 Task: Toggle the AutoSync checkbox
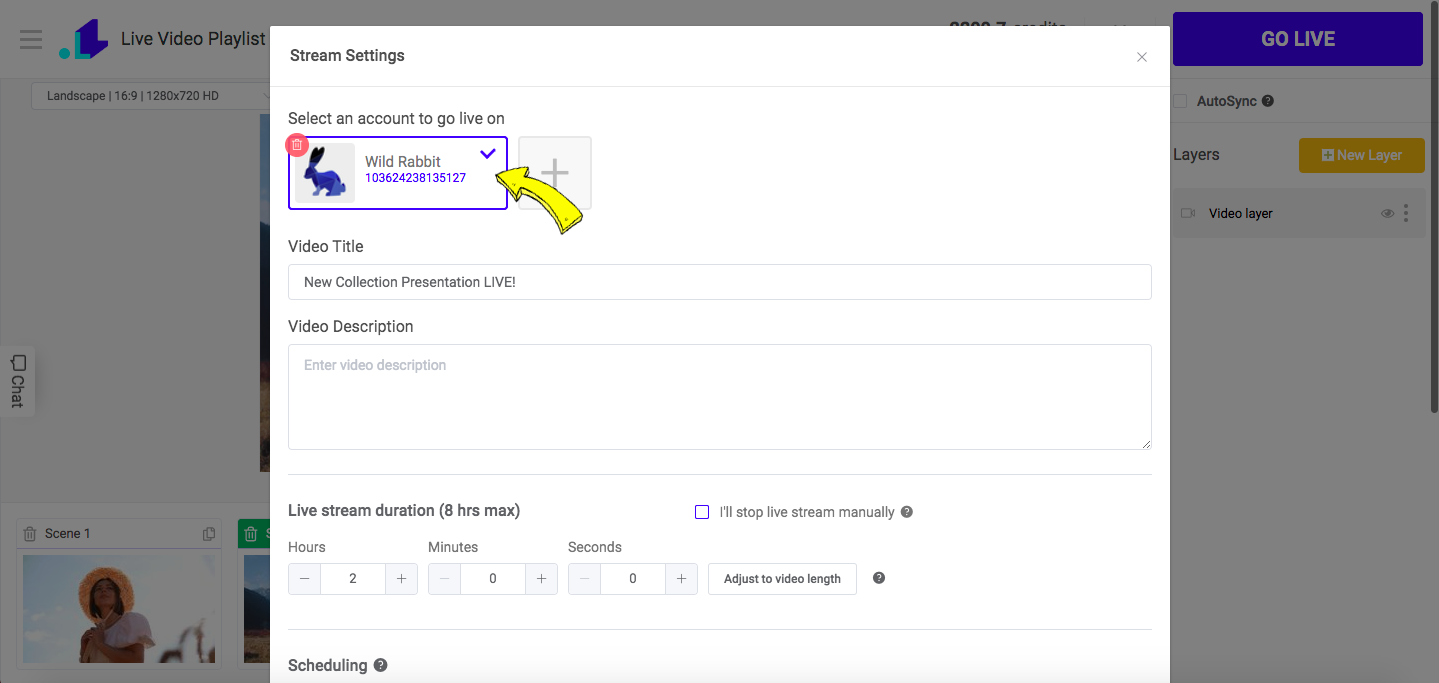(x=1180, y=101)
